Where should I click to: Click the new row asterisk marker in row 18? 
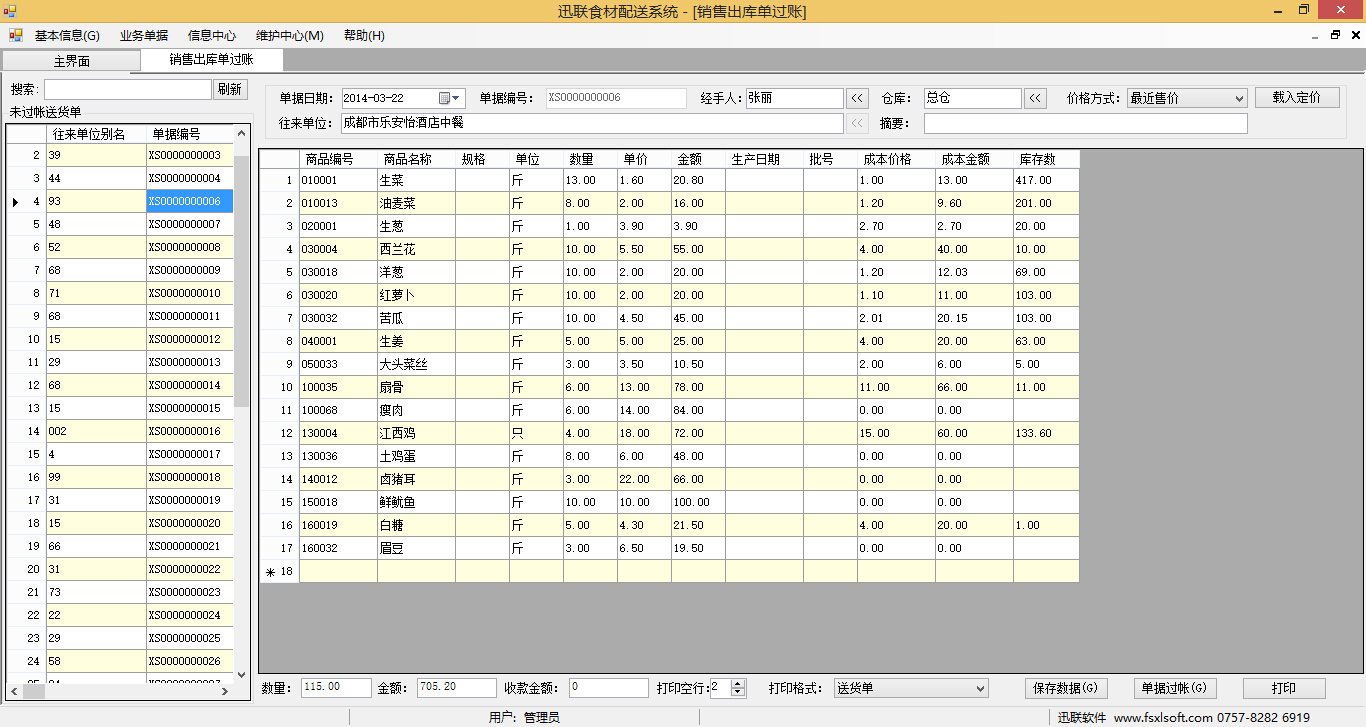click(x=270, y=571)
